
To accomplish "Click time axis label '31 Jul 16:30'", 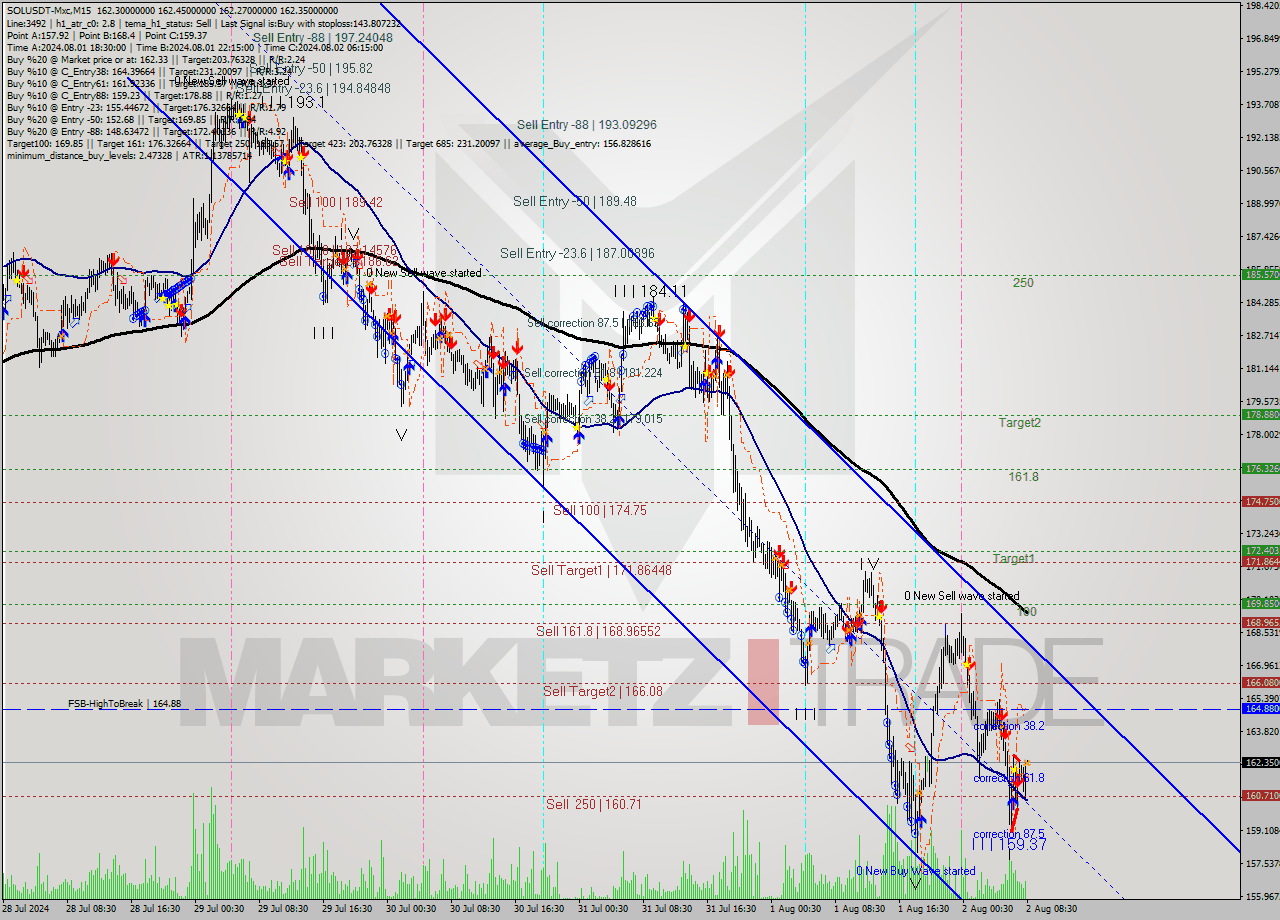I will 730,909.
